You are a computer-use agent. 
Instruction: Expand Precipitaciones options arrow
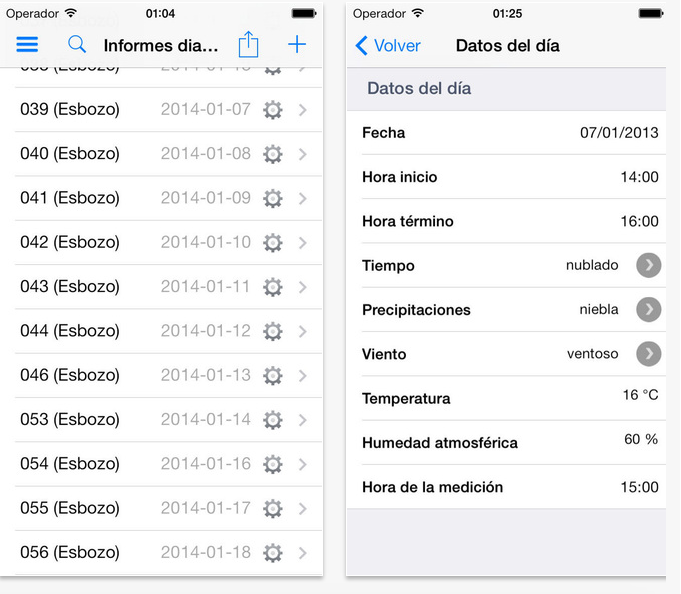(x=648, y=309)
